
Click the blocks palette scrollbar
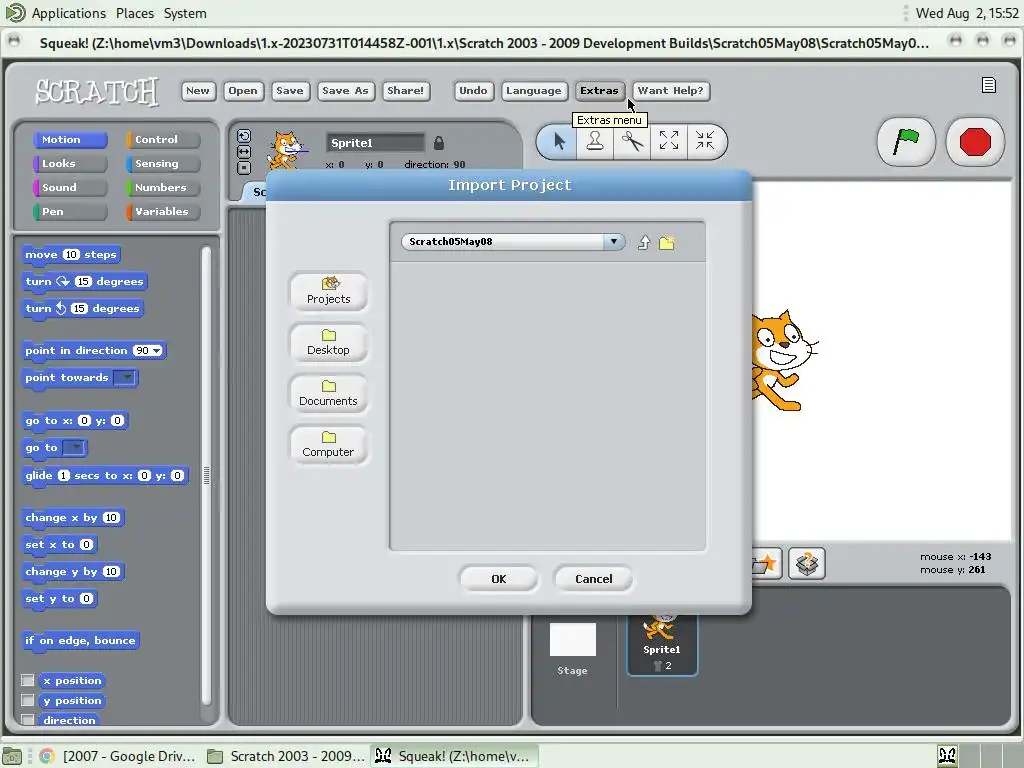(x=206, y=475)
